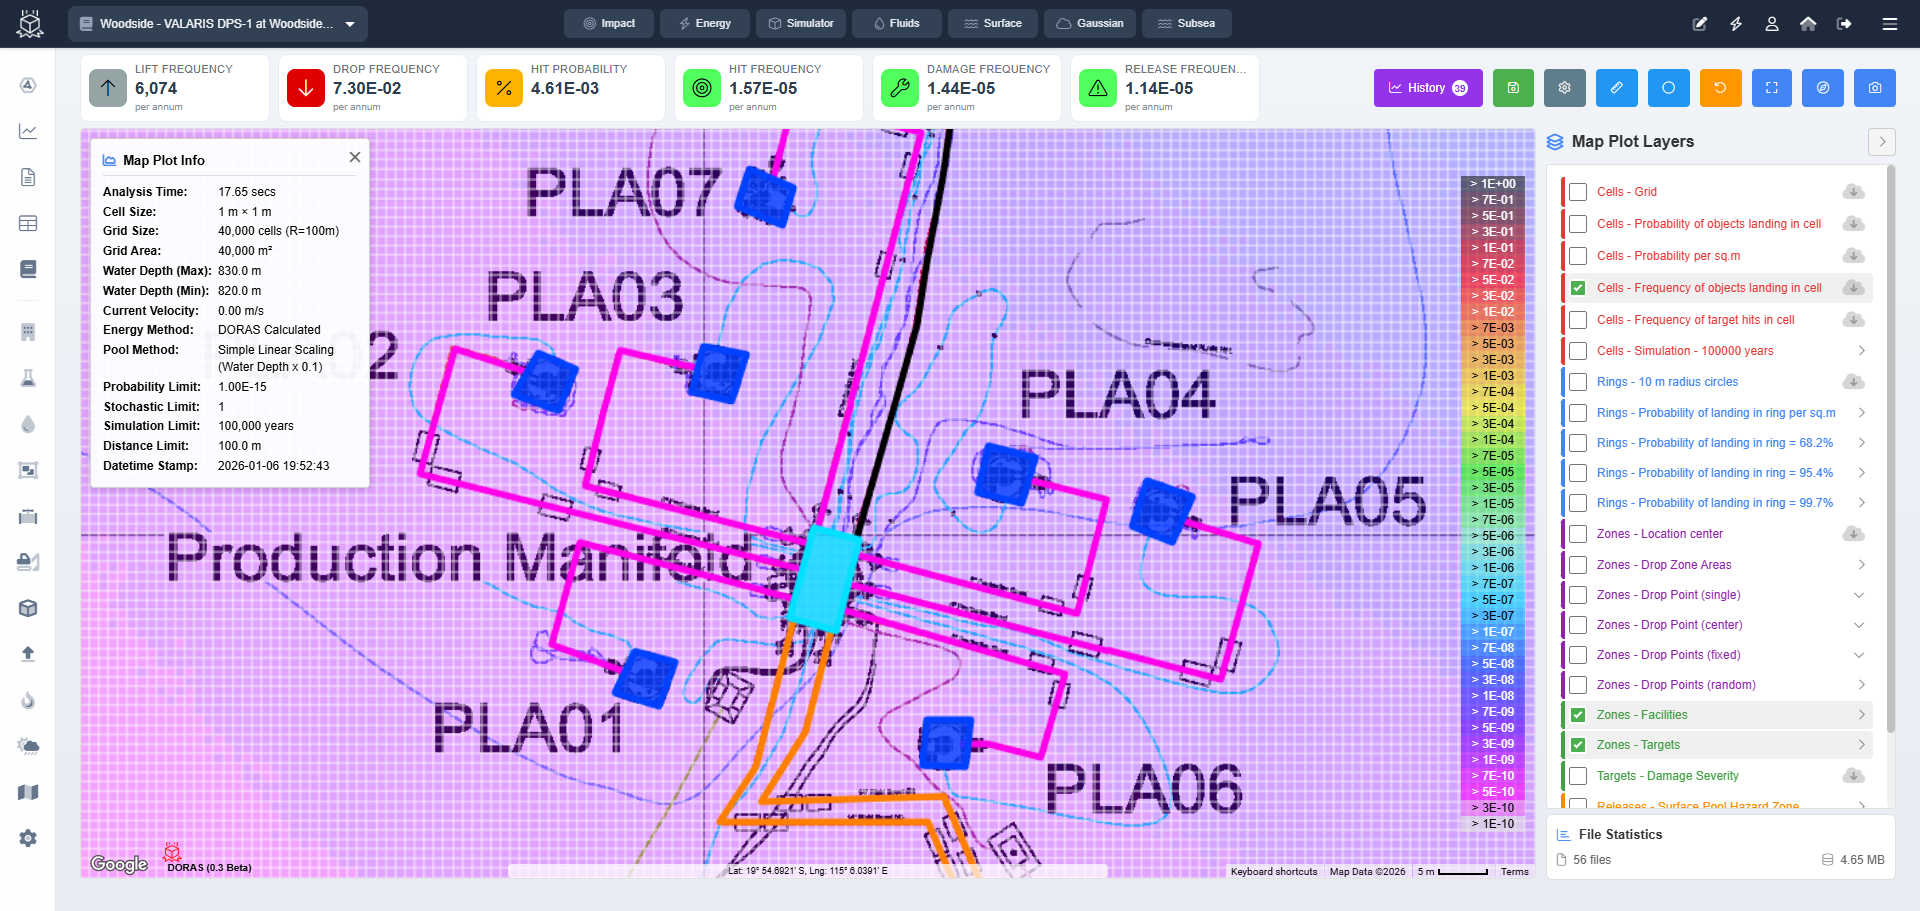Screen dimensions: 1920x911
Task: Close the Map Plot Info panel
Action: click(354, 158)
